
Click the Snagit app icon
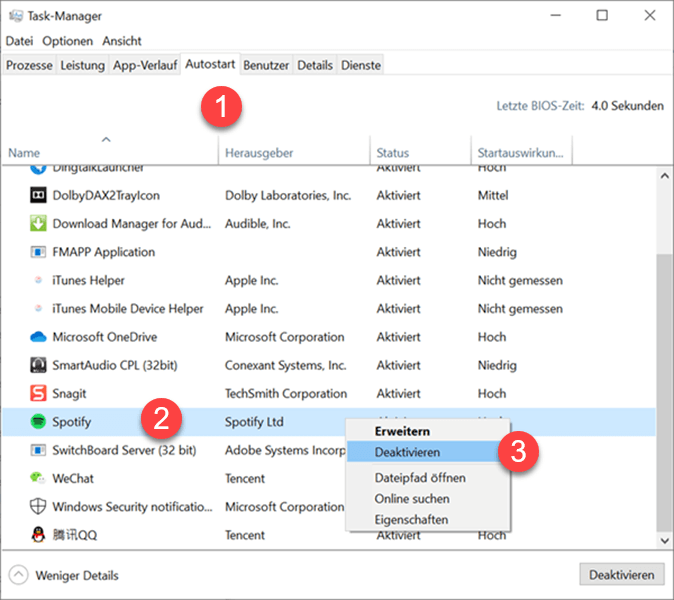pyautogui.click(x=38, y=394)
